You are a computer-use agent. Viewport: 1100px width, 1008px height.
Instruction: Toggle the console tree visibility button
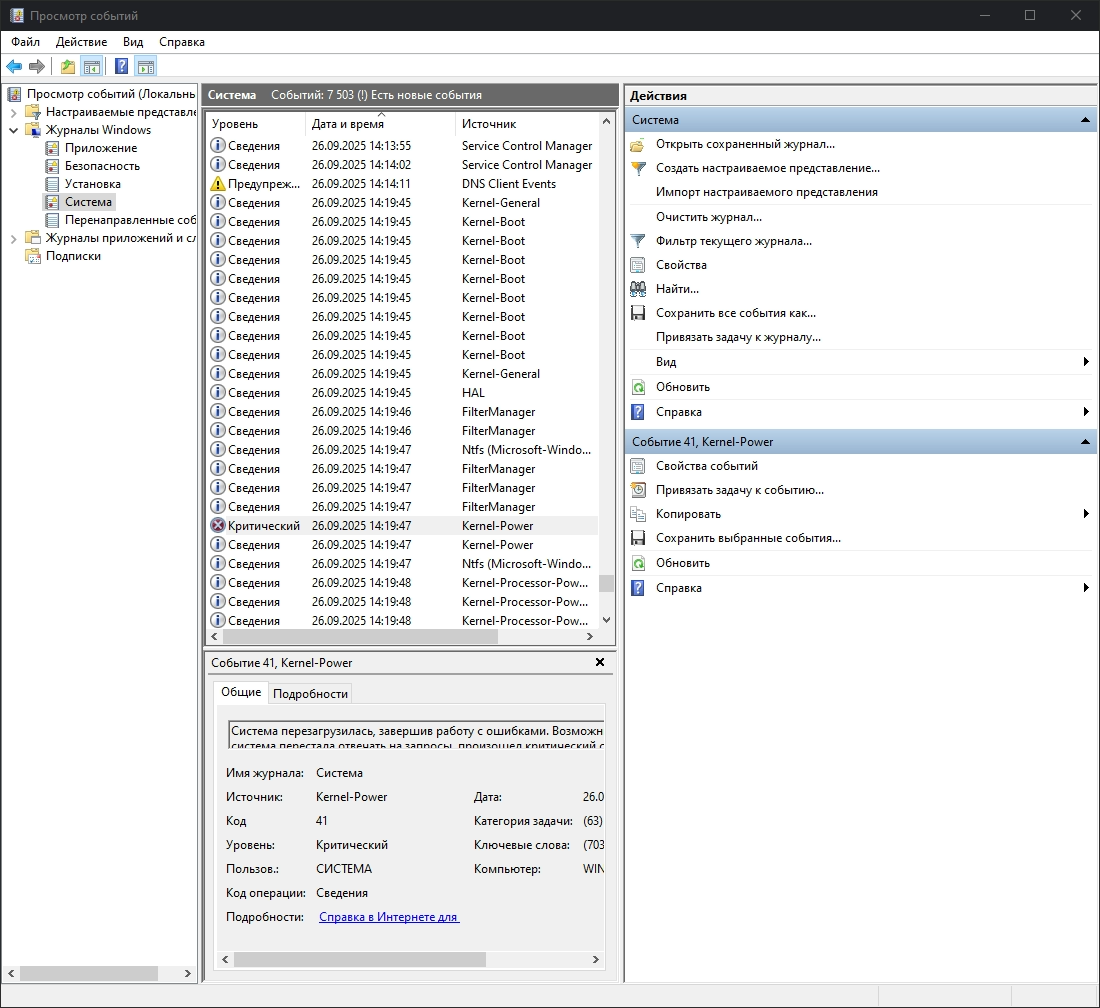pos(92,67)
